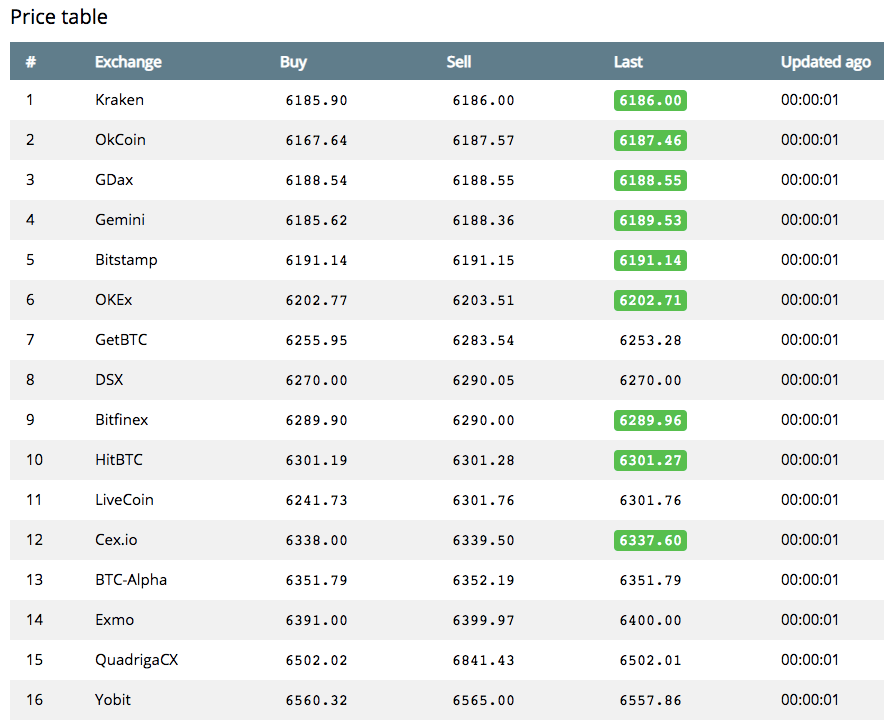884x724 pixels.
Task: Select the Bitstamp exchange name
Action: pyautogui.click(x=126, y=260)
